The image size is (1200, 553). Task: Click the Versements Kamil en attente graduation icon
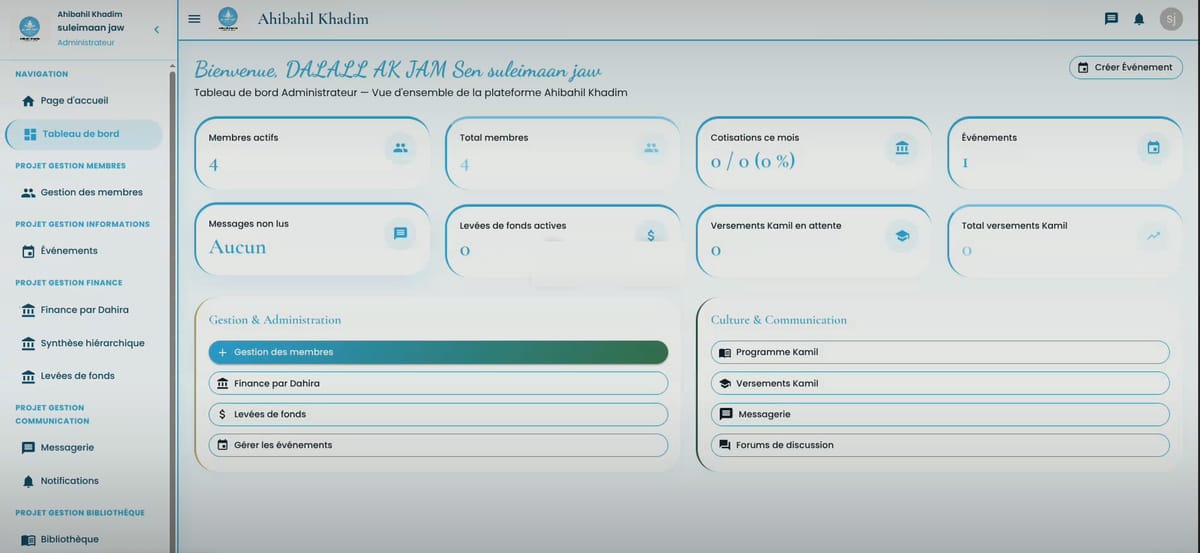tap(903, 236)
